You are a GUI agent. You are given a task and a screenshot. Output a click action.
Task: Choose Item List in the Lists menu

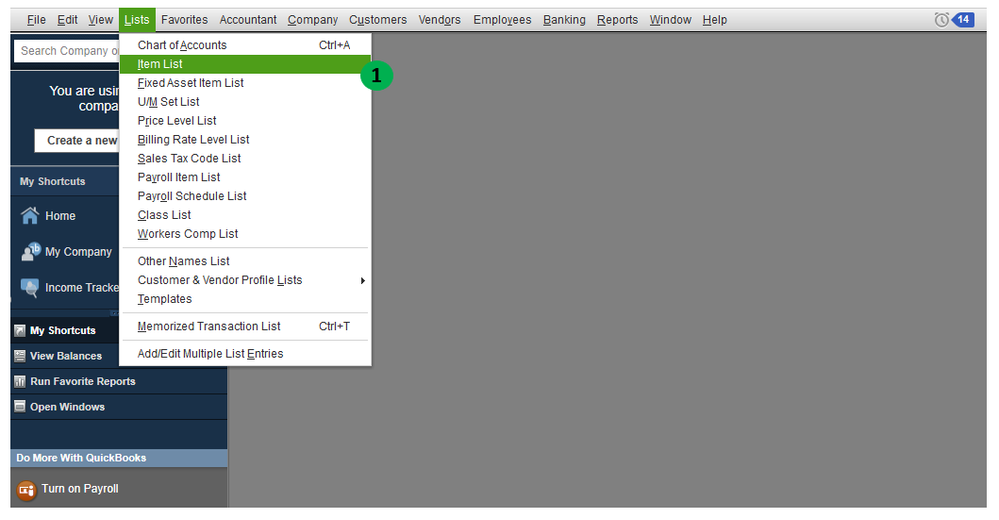coord(245,64)
